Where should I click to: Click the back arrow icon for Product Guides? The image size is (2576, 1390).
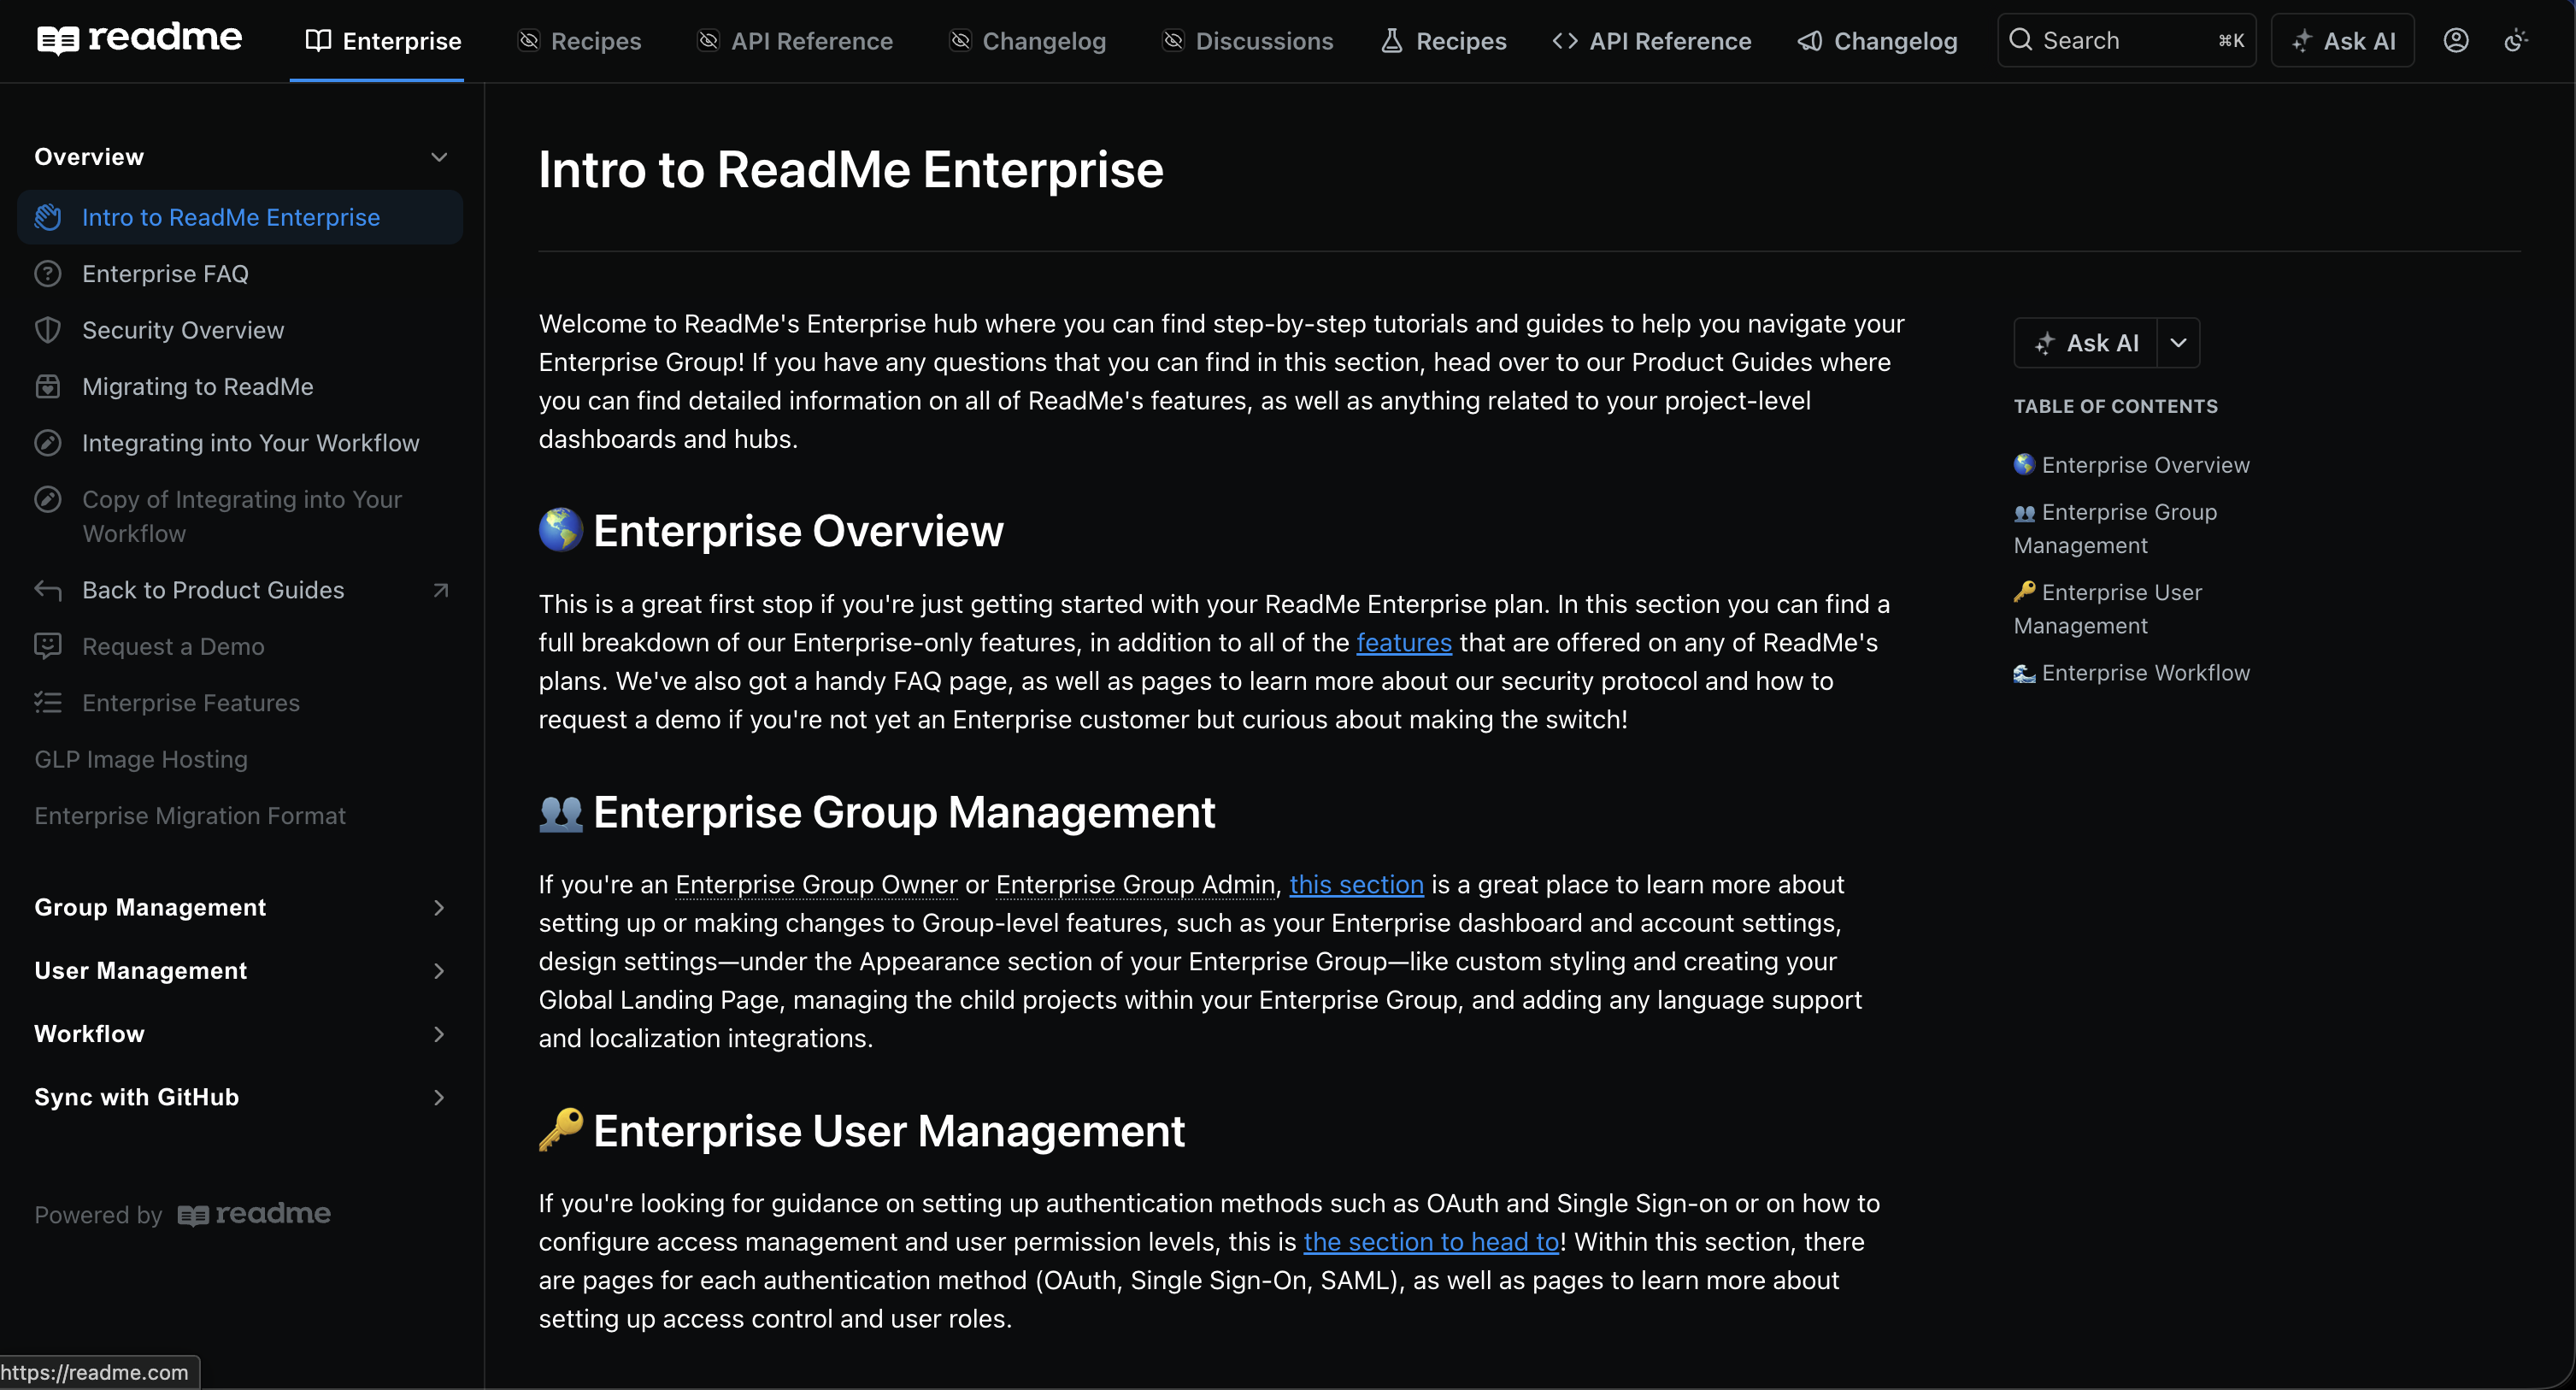point(48,590)
